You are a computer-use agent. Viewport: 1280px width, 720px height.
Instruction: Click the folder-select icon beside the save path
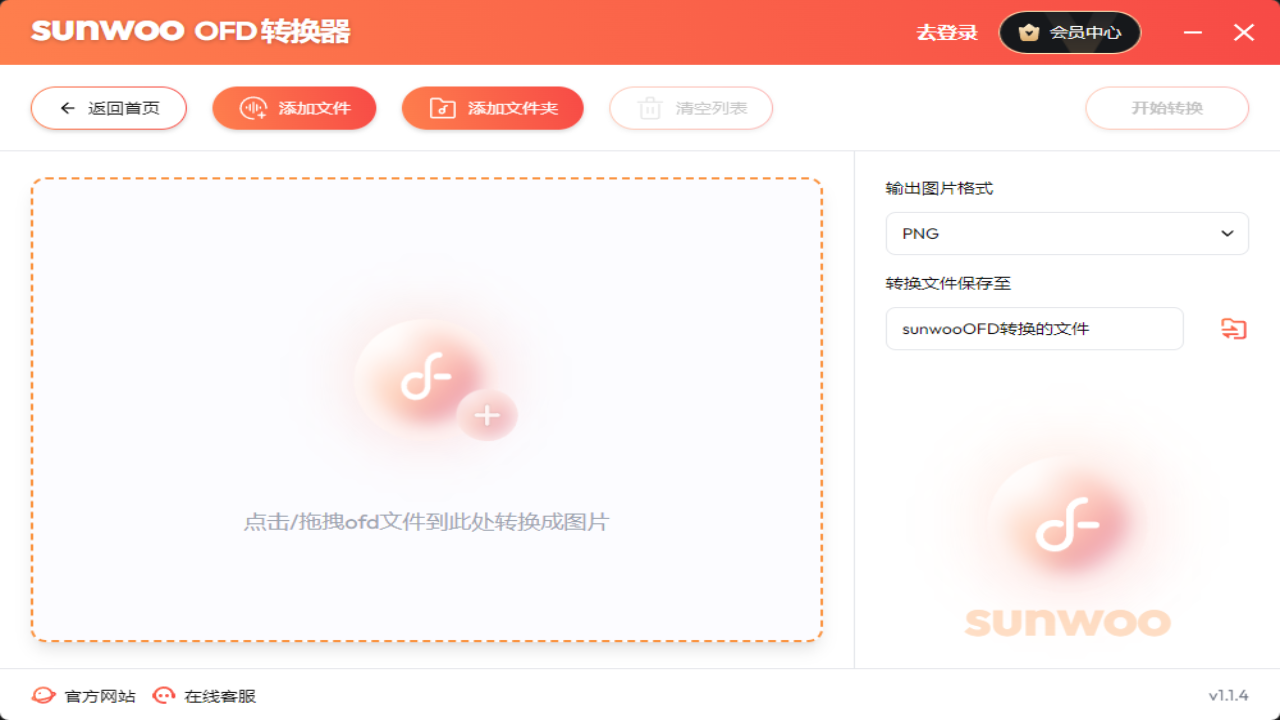[x=1232, y=328]
